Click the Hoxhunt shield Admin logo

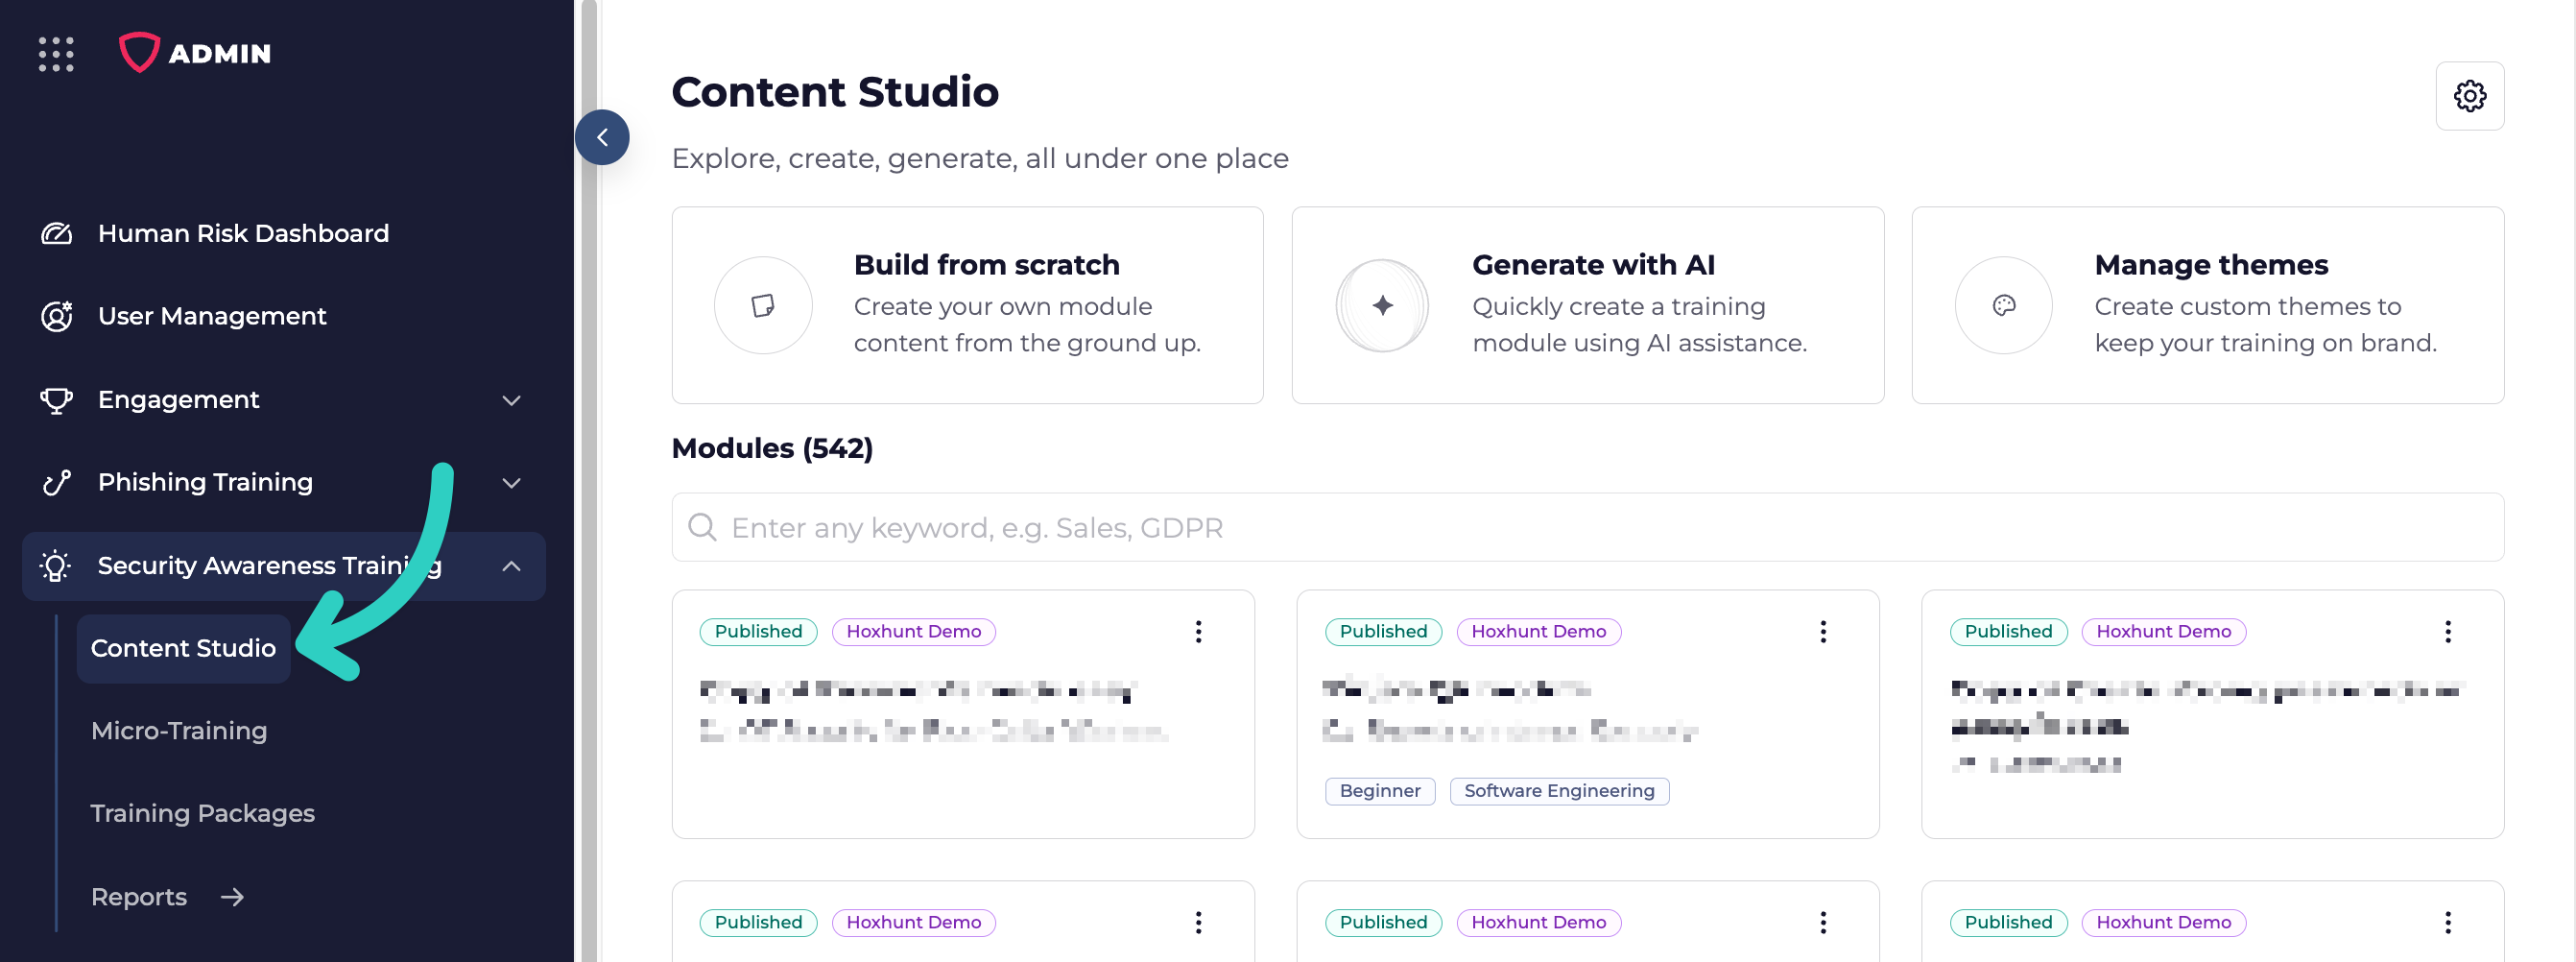click(x=195, y=53)
